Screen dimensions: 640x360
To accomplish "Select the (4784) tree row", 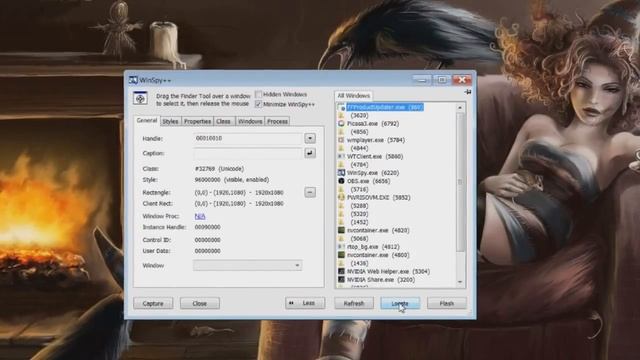I will [x=359, y=164].
